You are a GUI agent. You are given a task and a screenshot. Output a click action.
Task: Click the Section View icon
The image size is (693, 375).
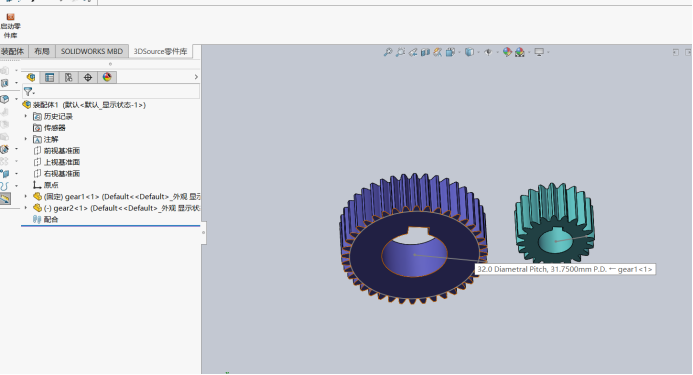425,52
